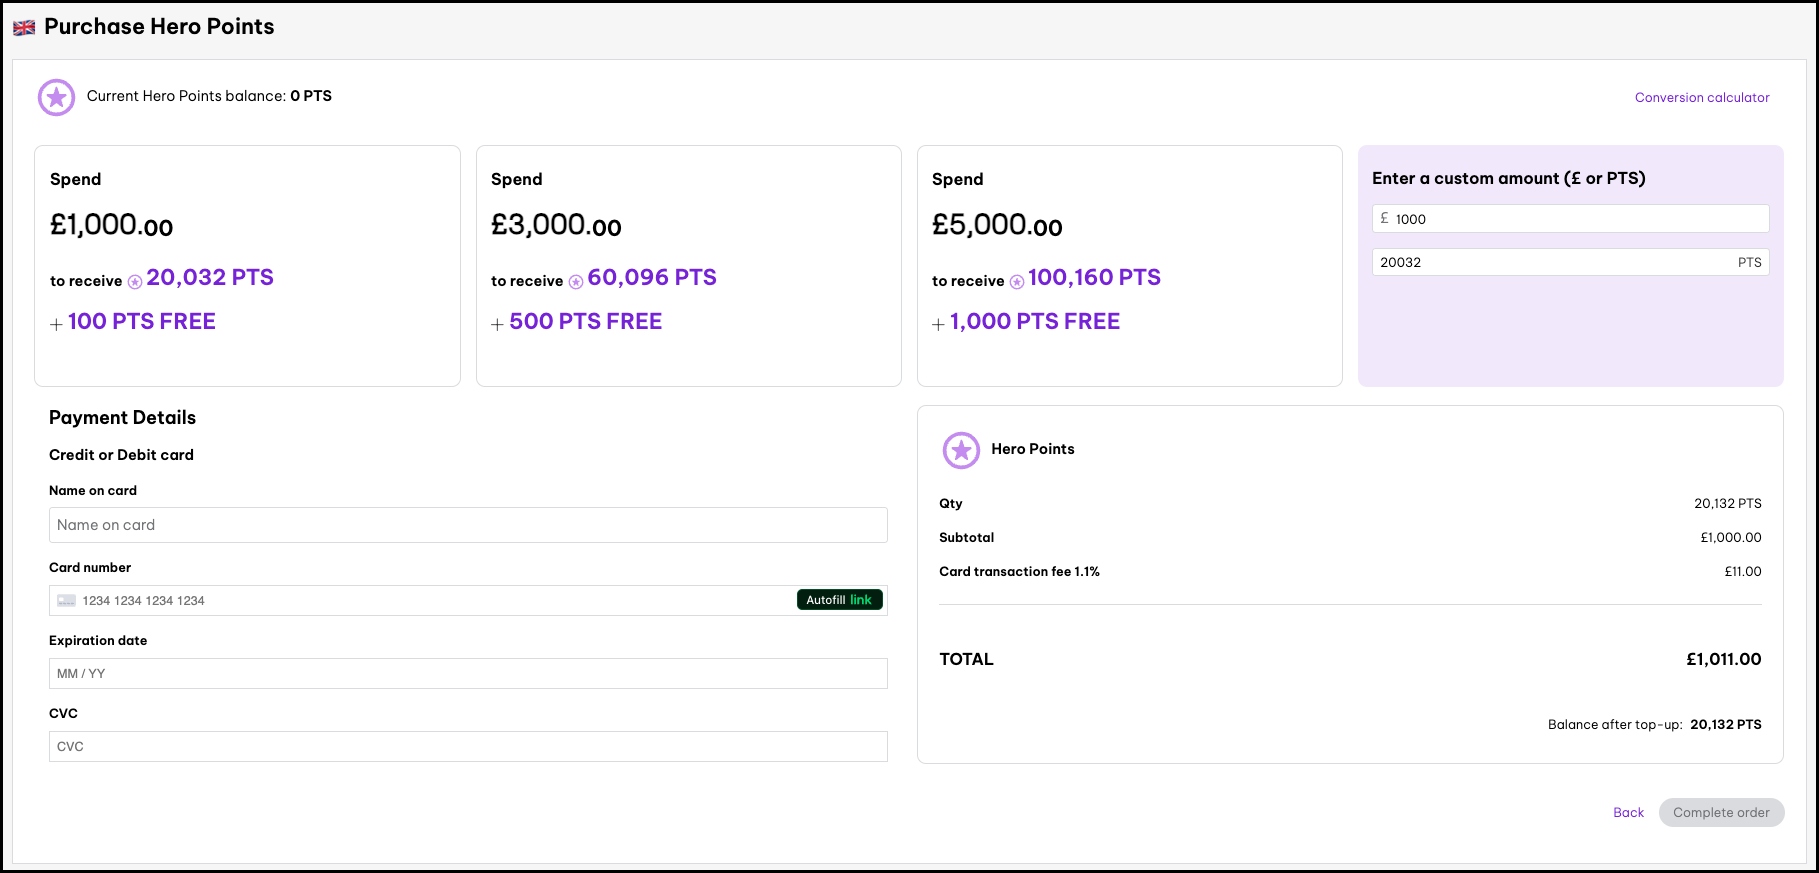Click into the CVC input field

click(468, 747)
